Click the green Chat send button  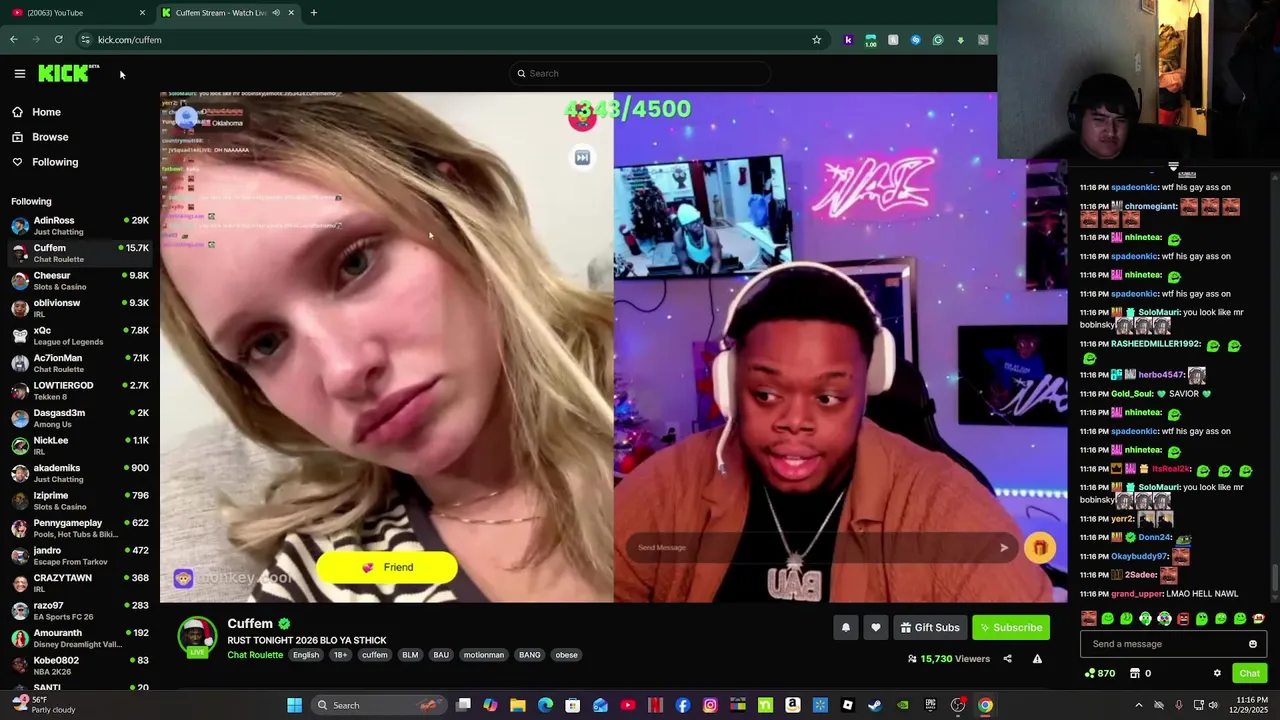click(x=1249, y=673)
